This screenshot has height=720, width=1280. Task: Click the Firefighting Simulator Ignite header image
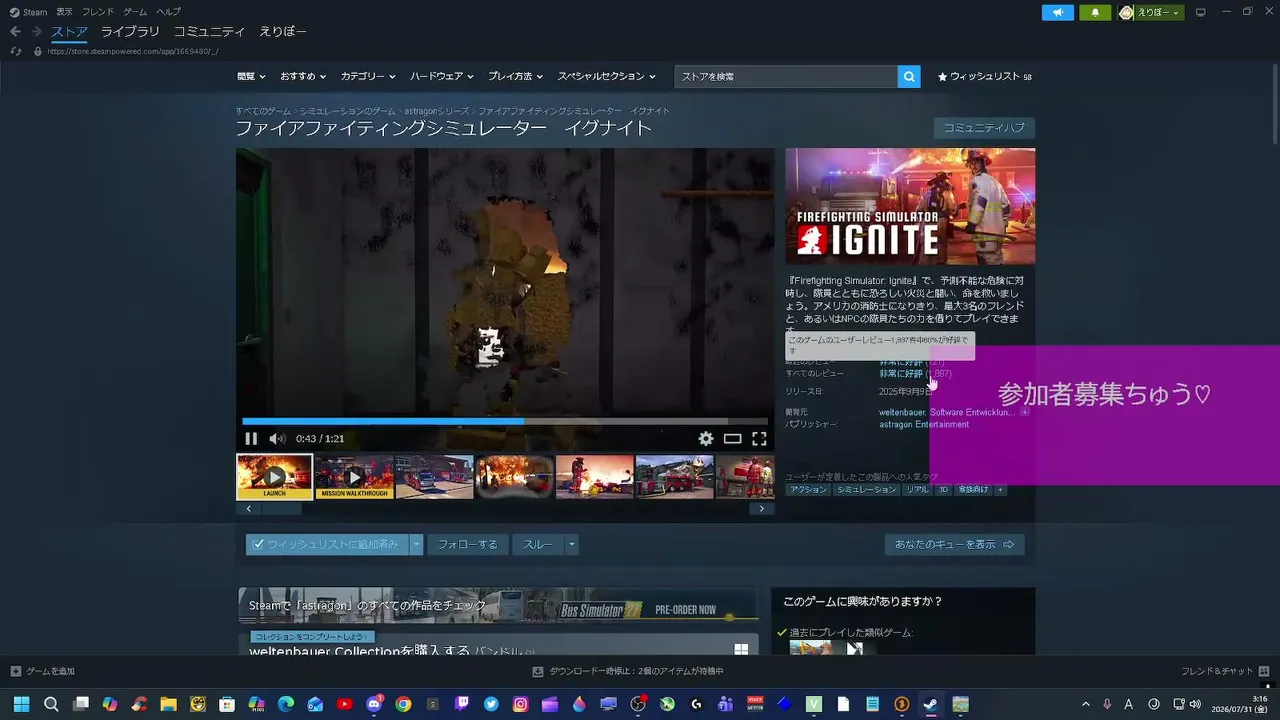point(910,207)
